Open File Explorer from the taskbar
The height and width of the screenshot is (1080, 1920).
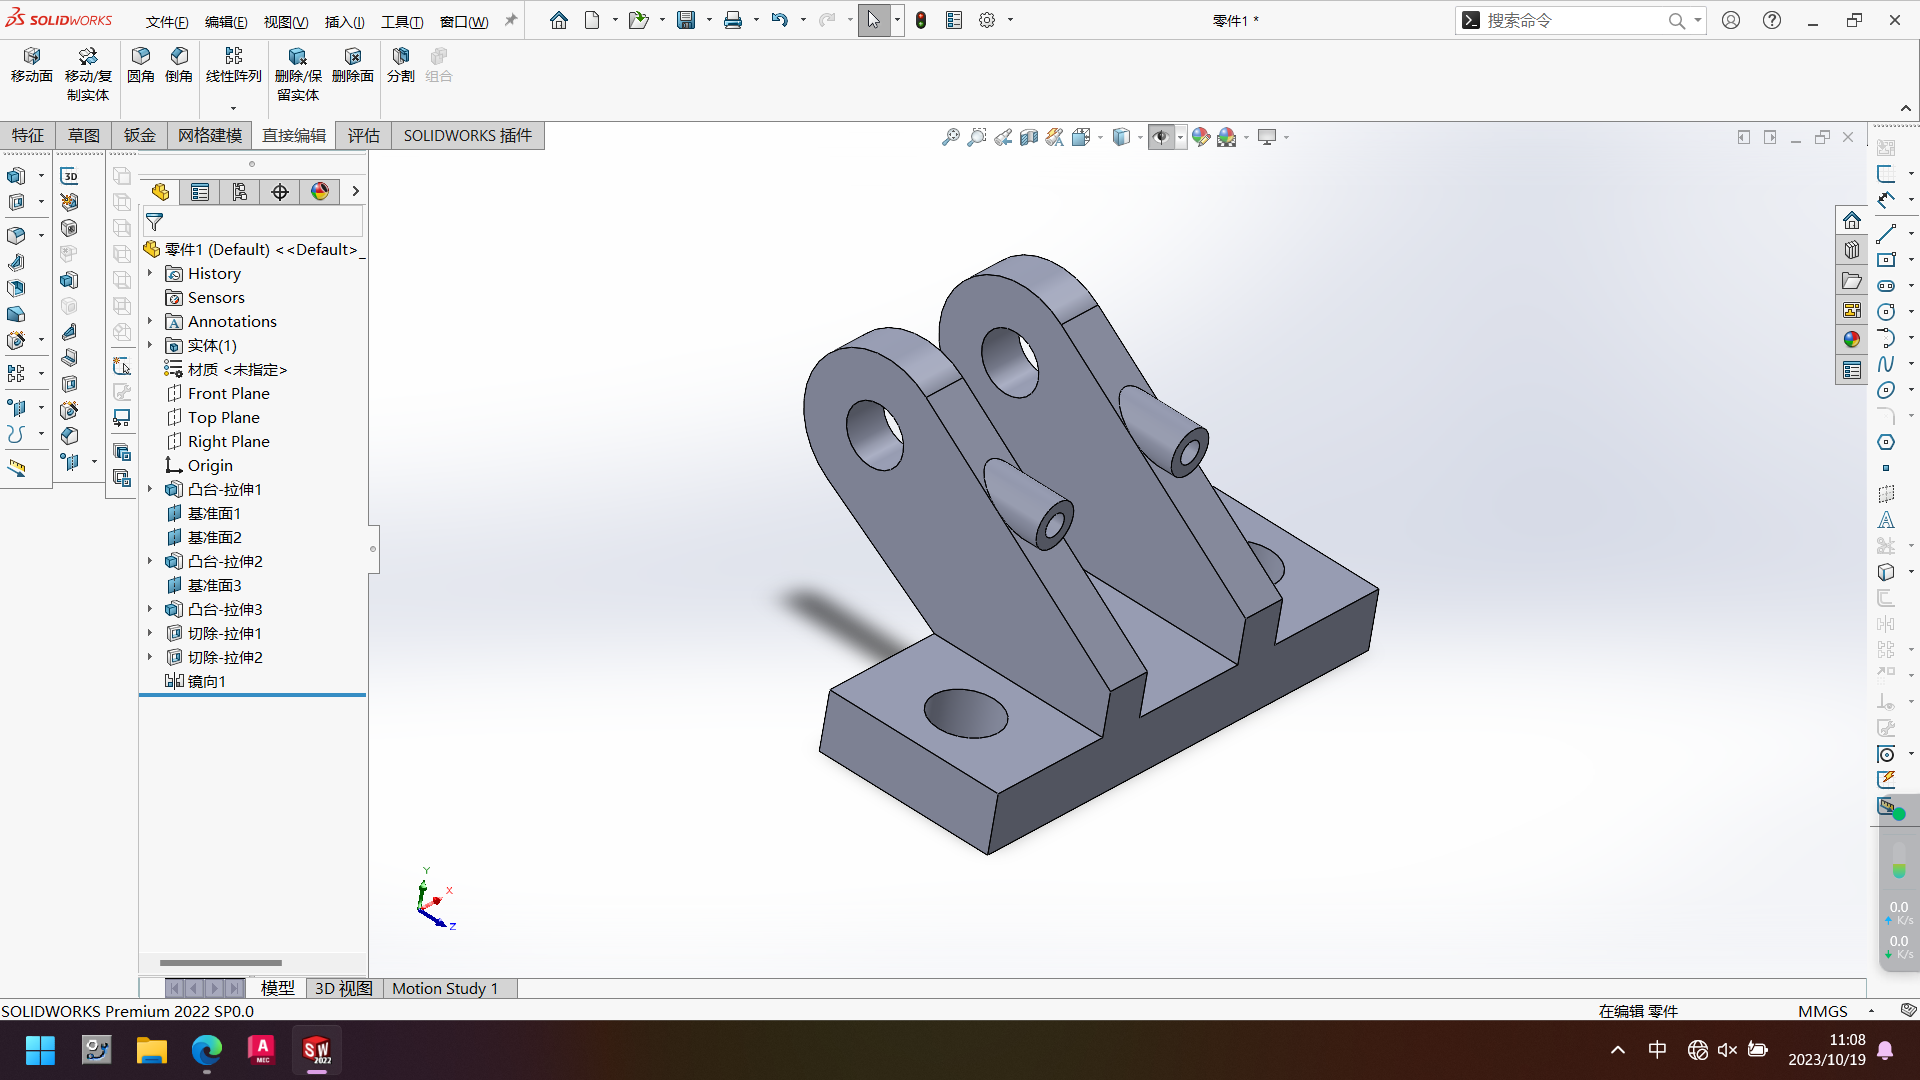click(152, 1050)
